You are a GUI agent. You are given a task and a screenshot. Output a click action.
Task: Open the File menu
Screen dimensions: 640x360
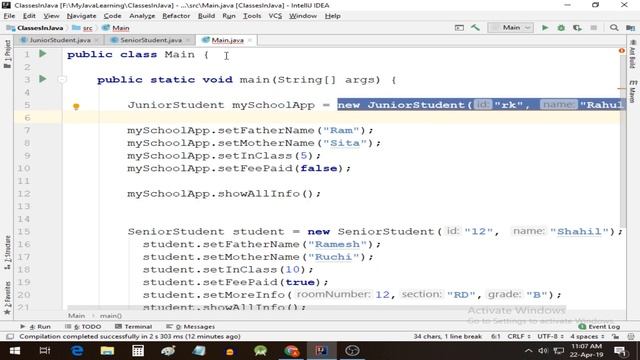tap(9, 16)
